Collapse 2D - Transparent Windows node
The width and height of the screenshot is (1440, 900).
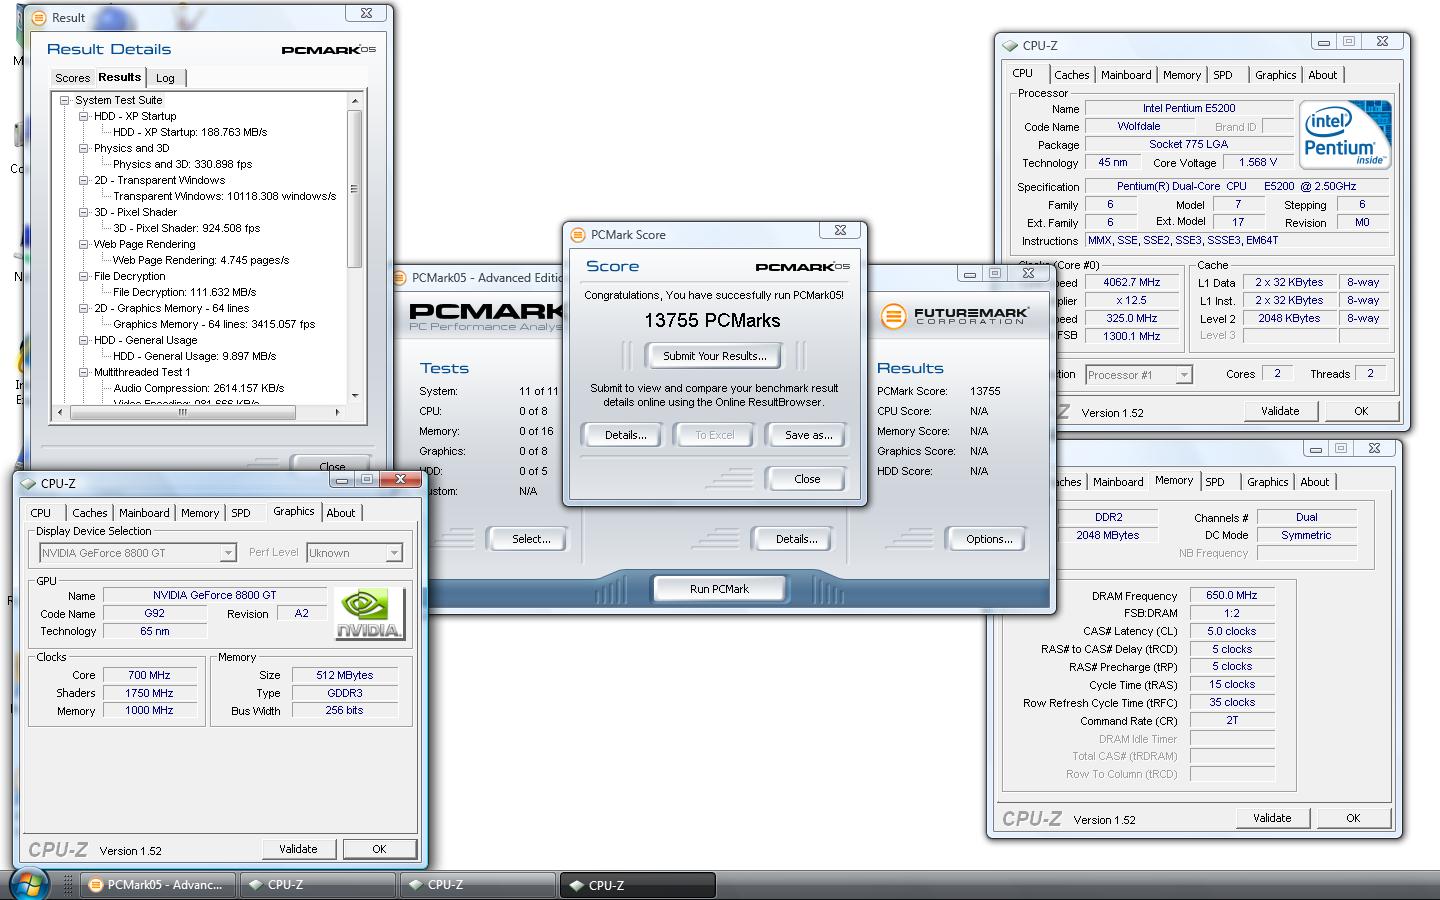coord(84,180)
